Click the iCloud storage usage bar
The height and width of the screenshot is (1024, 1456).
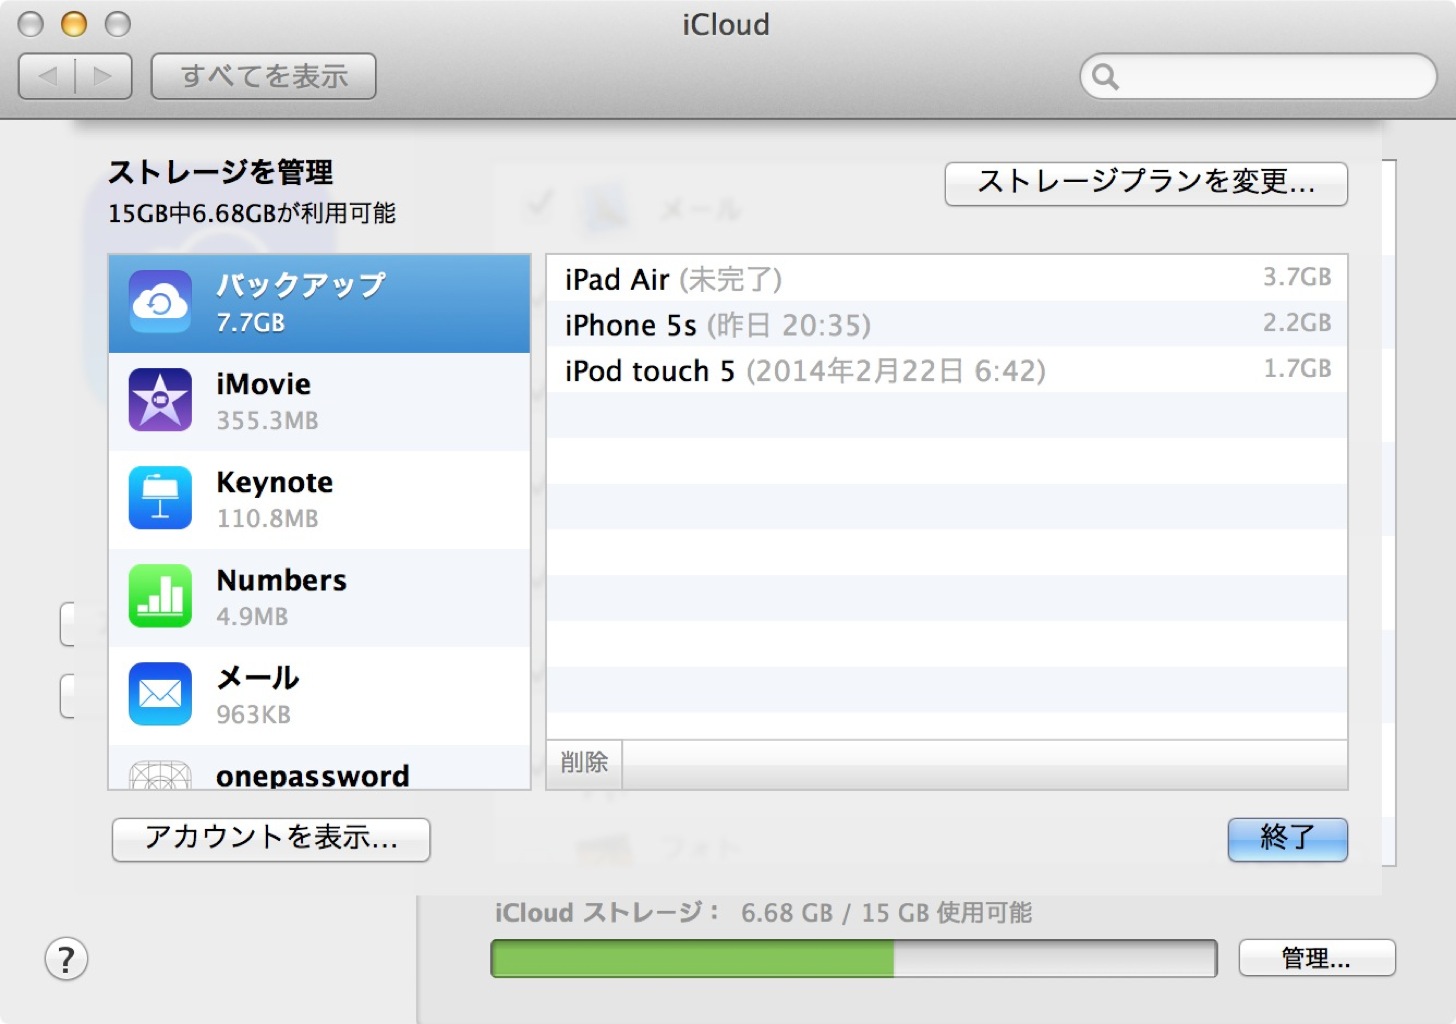click(854, 958)
